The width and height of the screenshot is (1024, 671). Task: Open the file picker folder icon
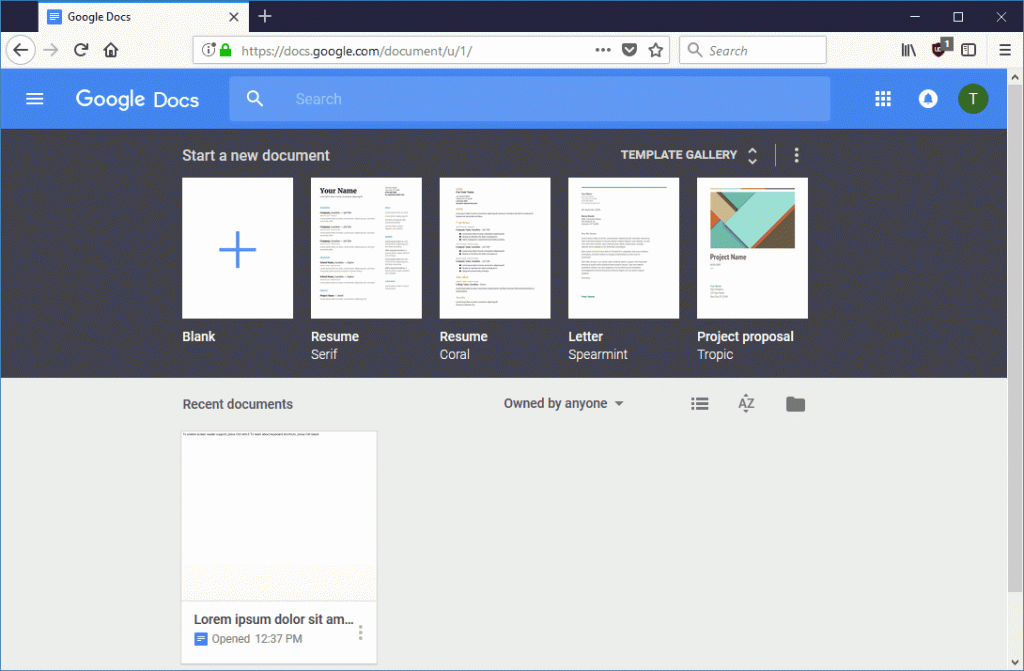click(x=795, y=404)
